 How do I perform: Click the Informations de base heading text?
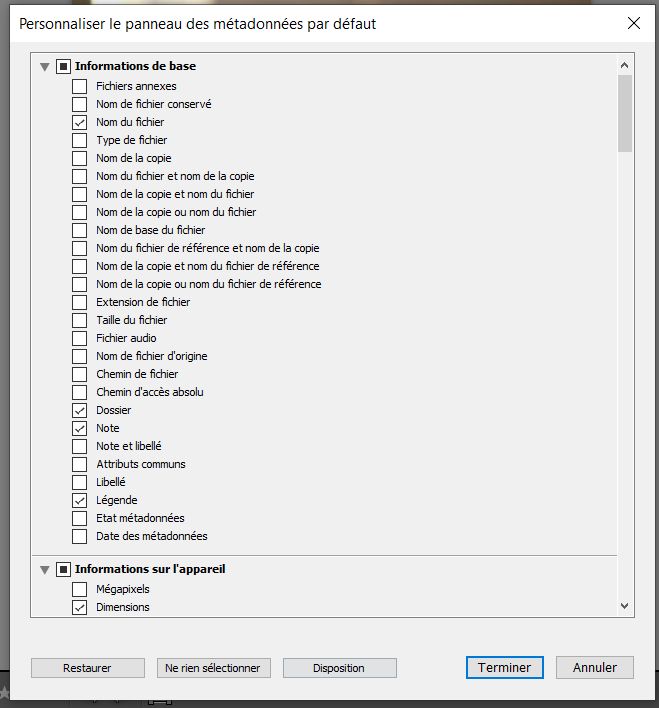click(x=135, y=66)
